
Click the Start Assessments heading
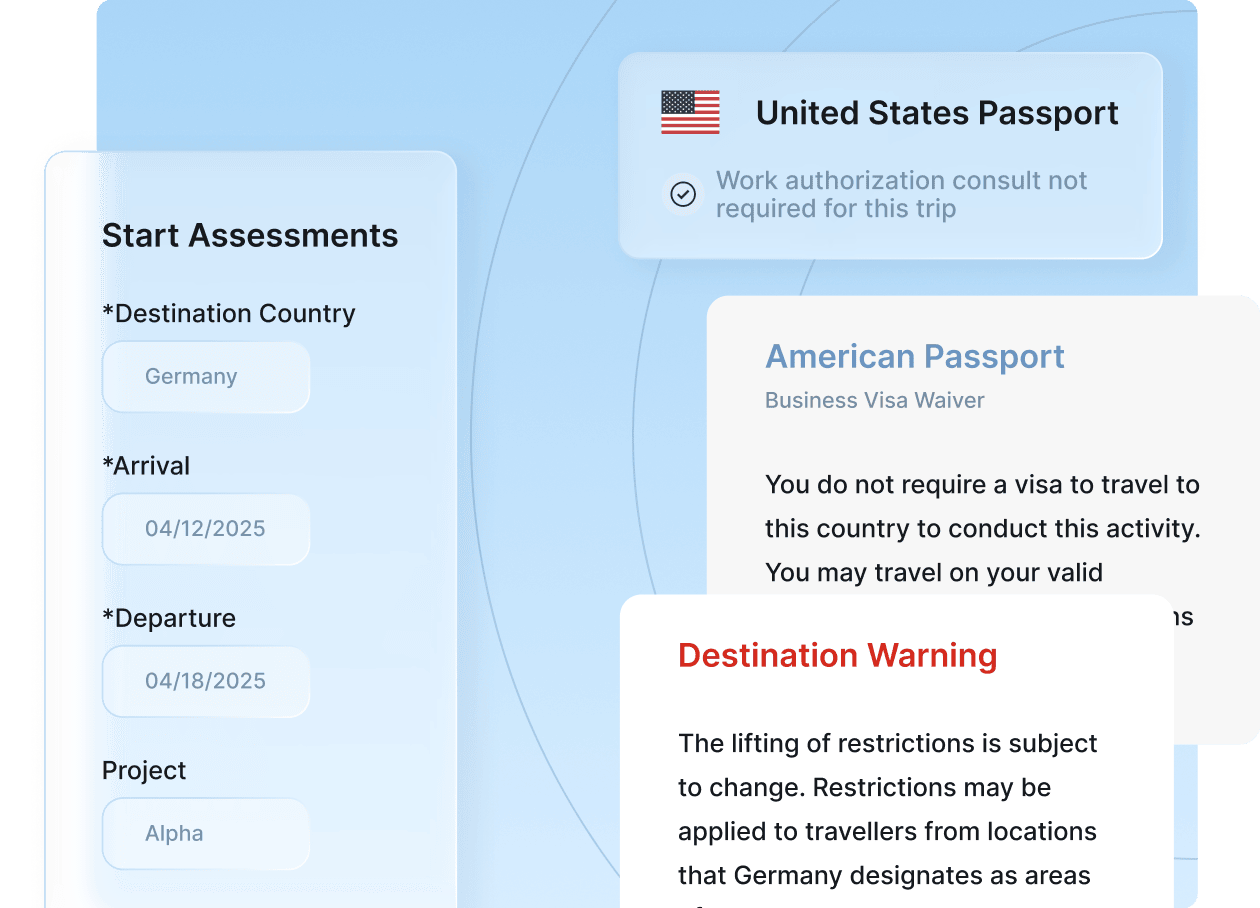pyautogui.click(x=250, y=236)
